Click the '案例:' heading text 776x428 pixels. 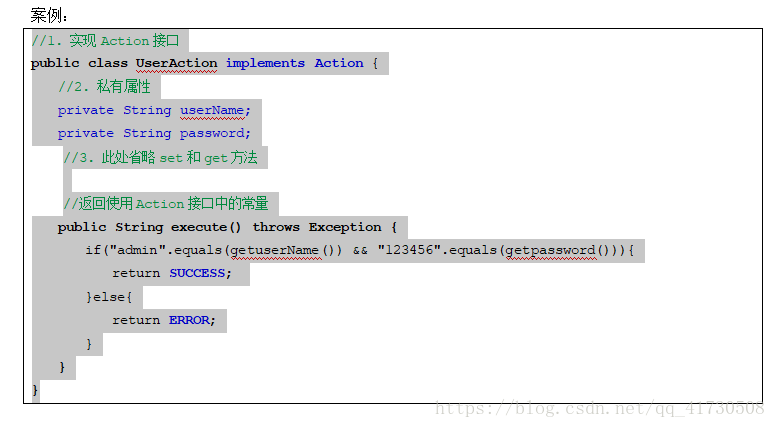pyautogui.click(x=48, y=15)
